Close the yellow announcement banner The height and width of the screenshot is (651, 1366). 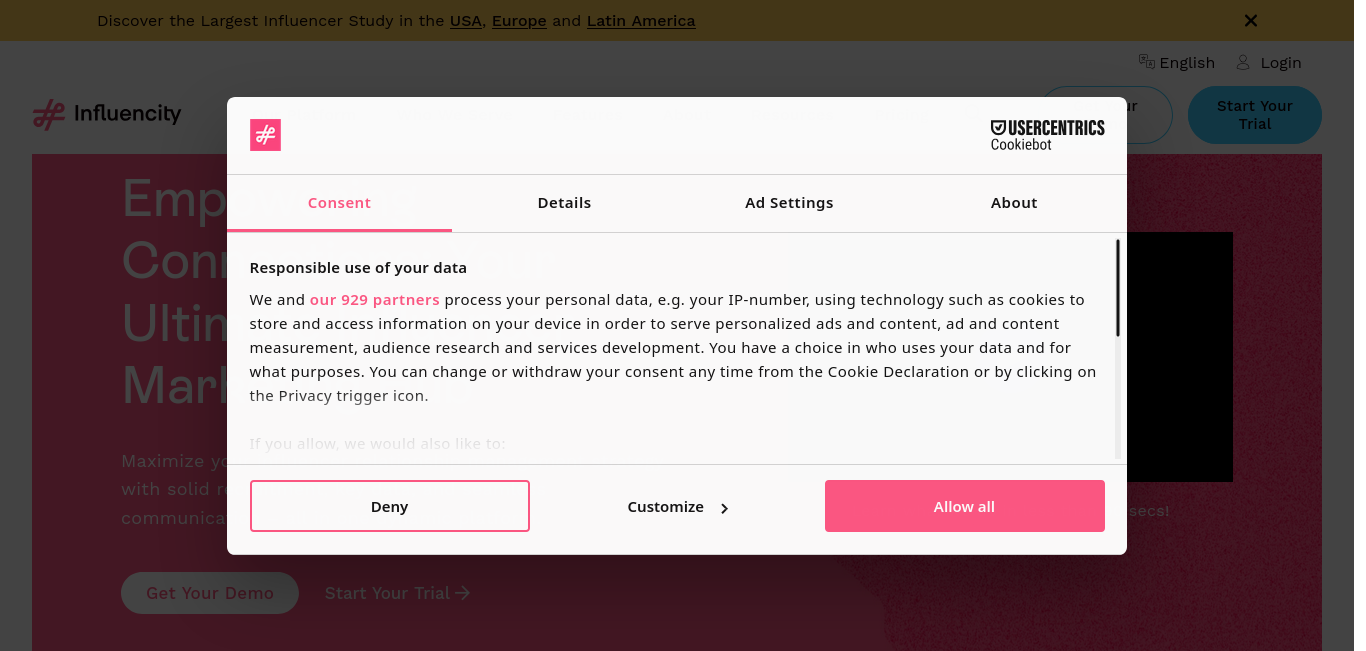(x=1250, y=20)
